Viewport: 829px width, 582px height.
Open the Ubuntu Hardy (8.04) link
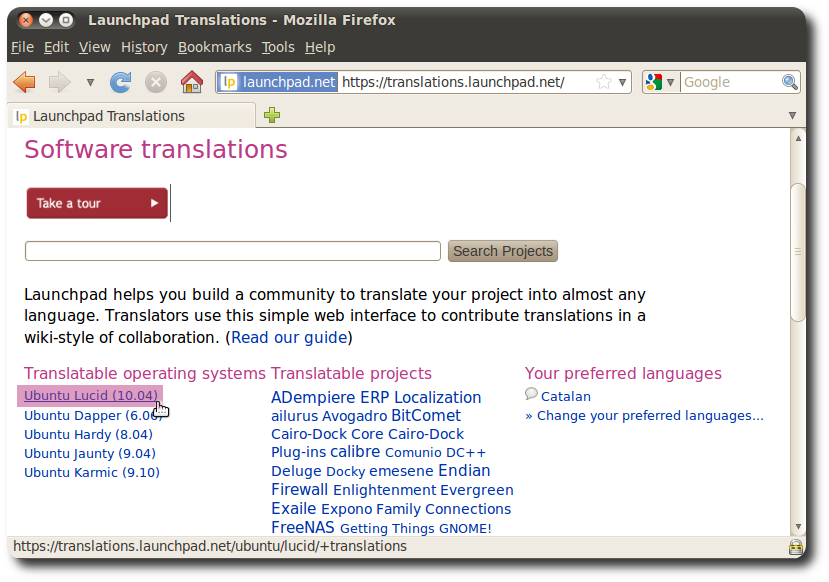point(88,435)
